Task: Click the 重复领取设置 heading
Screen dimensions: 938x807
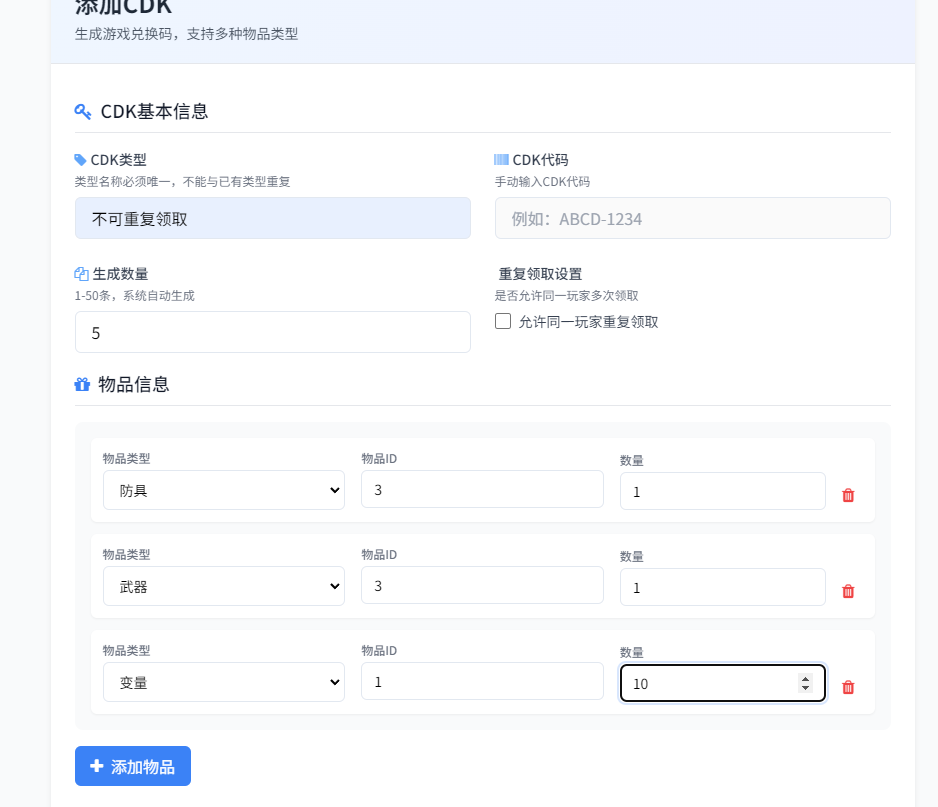Action: pyautogui.click(x=540, y=274)
